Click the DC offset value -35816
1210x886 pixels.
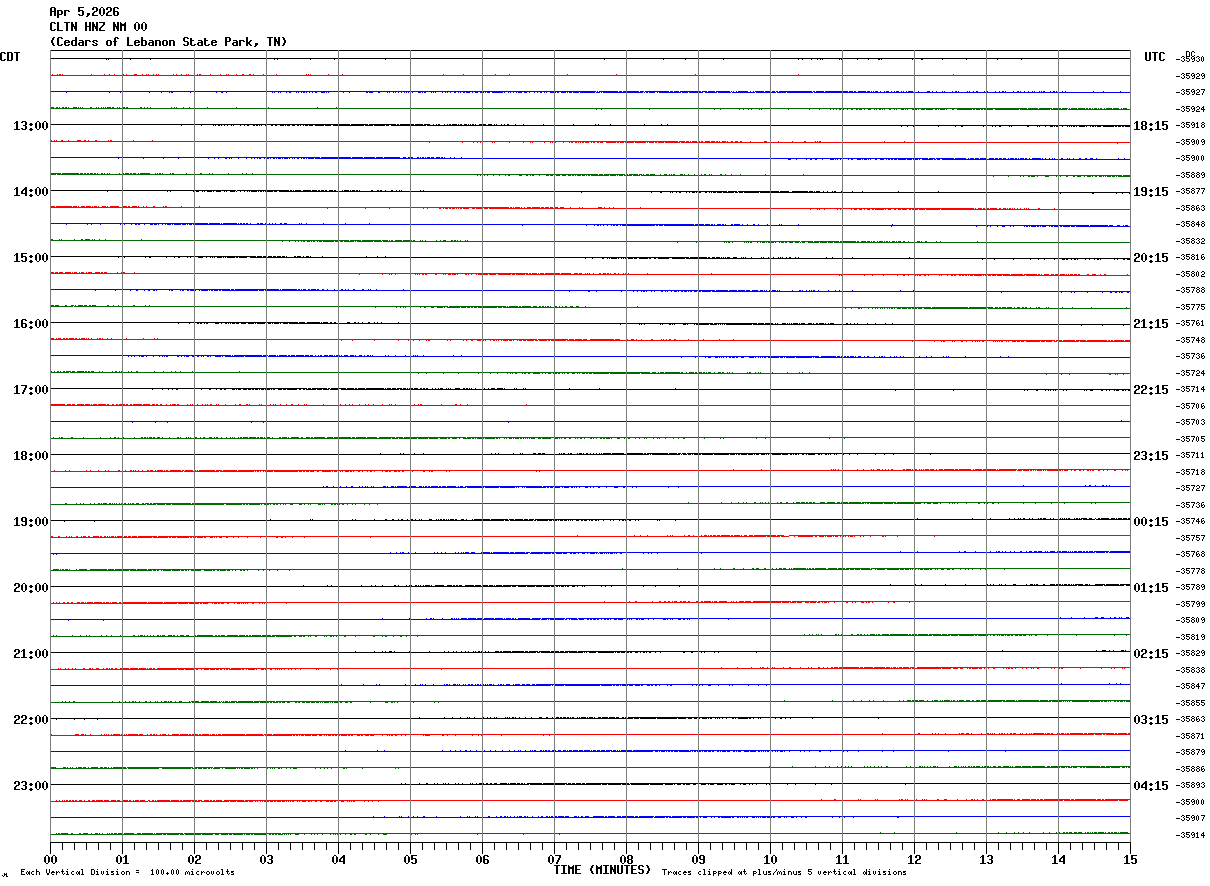(x=1190, y=257)
